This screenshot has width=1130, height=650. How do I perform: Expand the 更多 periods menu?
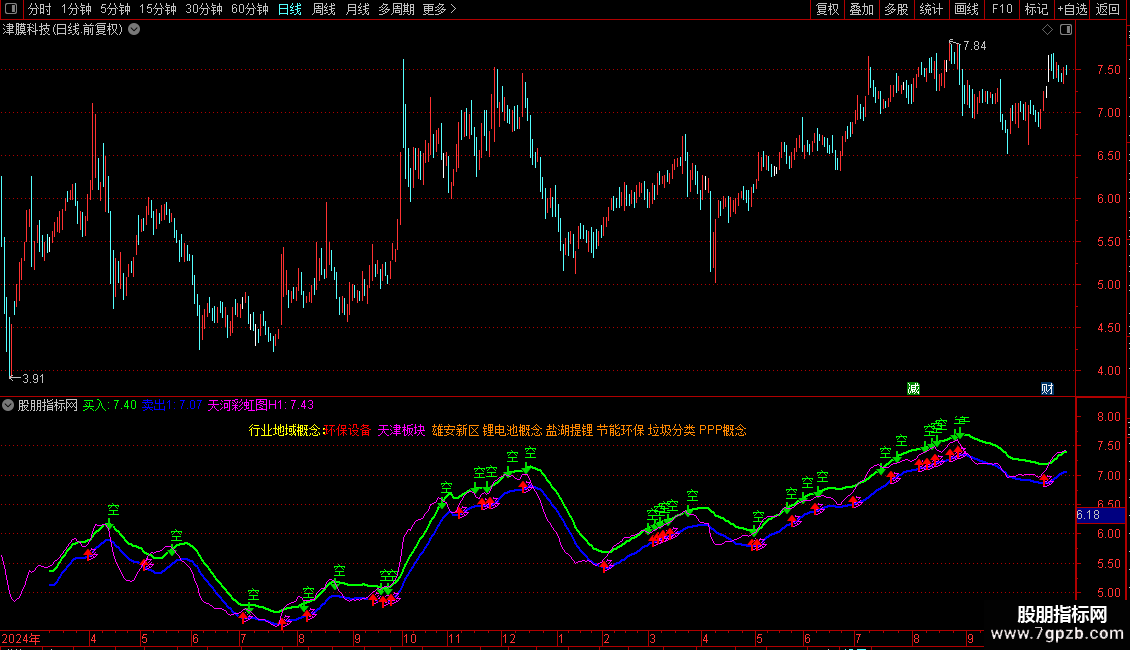coord(439,9)
